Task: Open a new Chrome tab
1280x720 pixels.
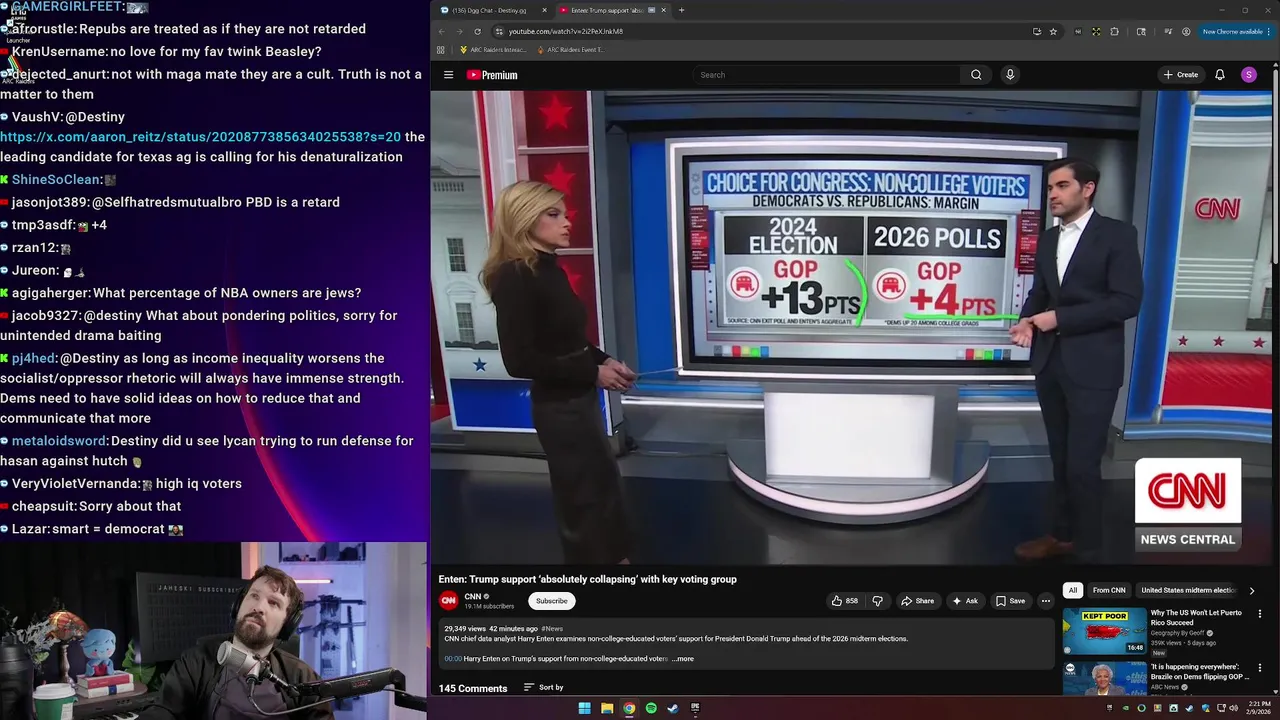Action: click(x=681, y=10)
